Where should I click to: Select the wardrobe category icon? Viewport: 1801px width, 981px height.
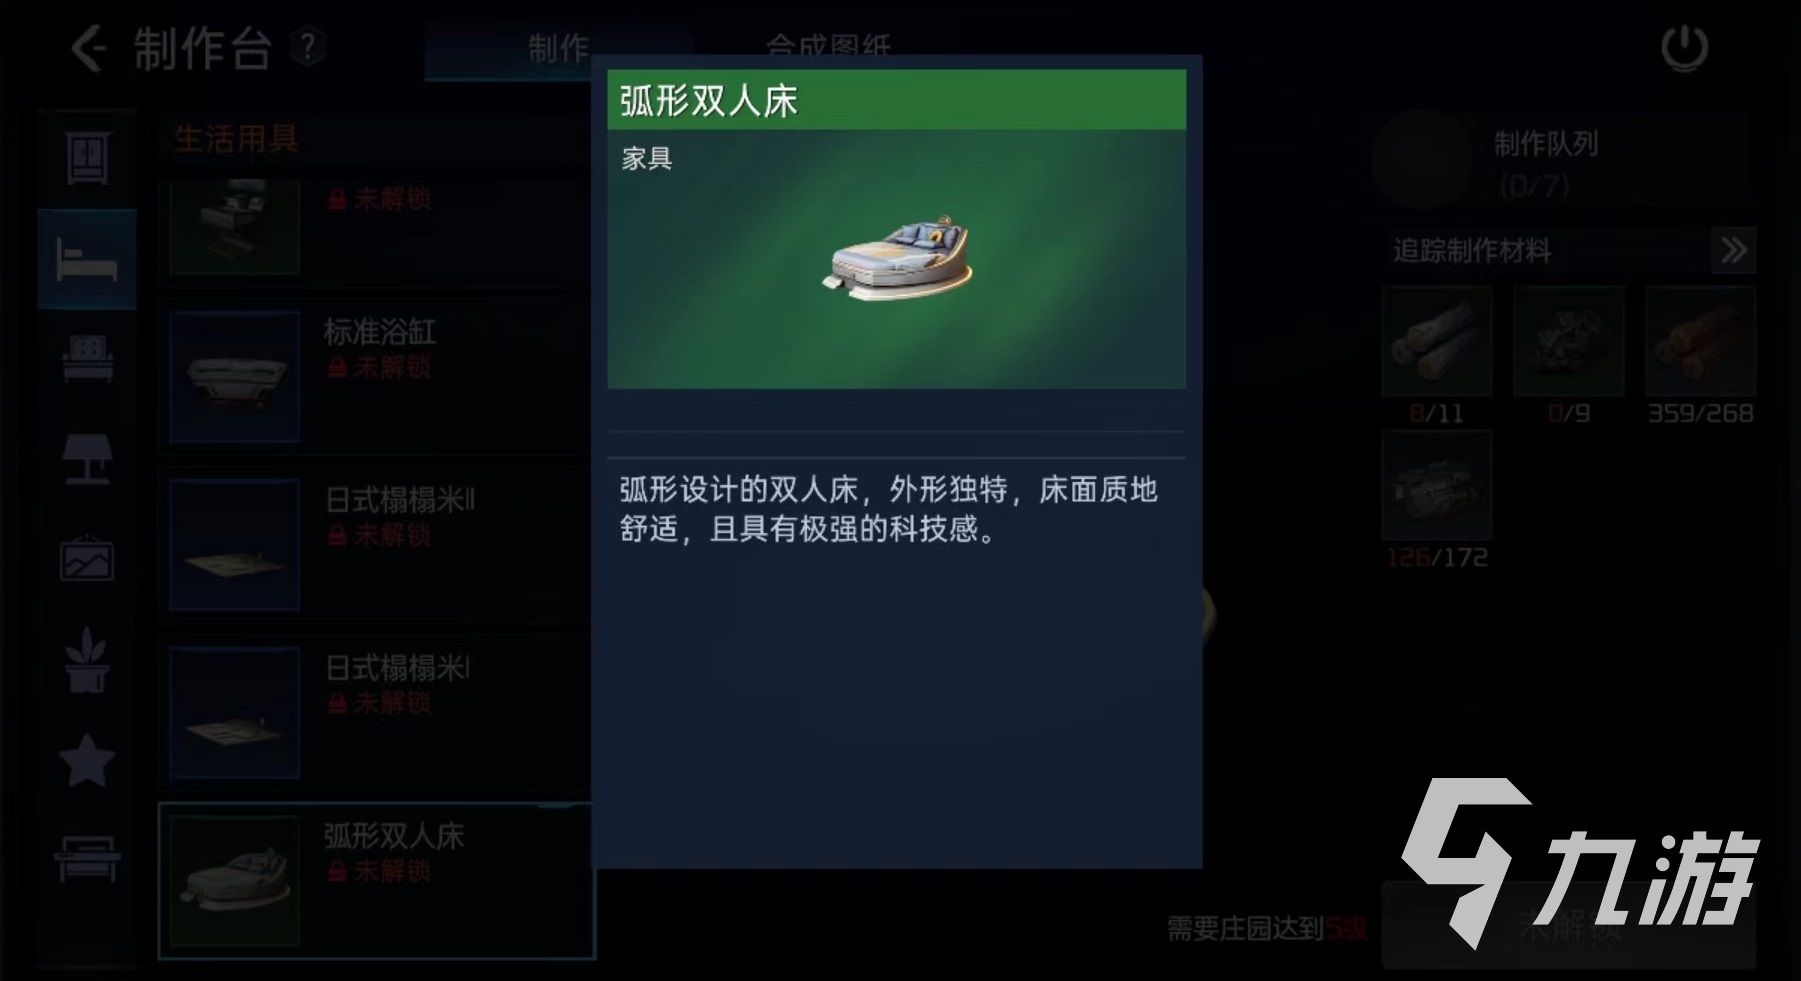point(88,158)
